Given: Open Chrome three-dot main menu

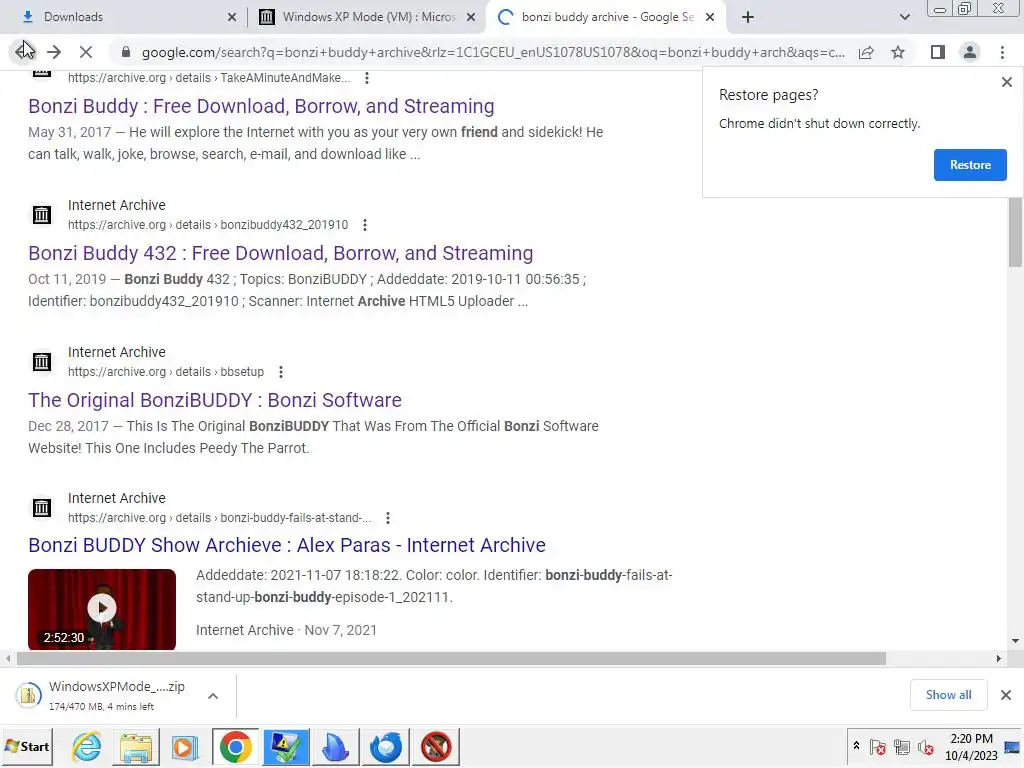Looking at the screenshot, I should pyautogui.click(x=1002, y=52).
